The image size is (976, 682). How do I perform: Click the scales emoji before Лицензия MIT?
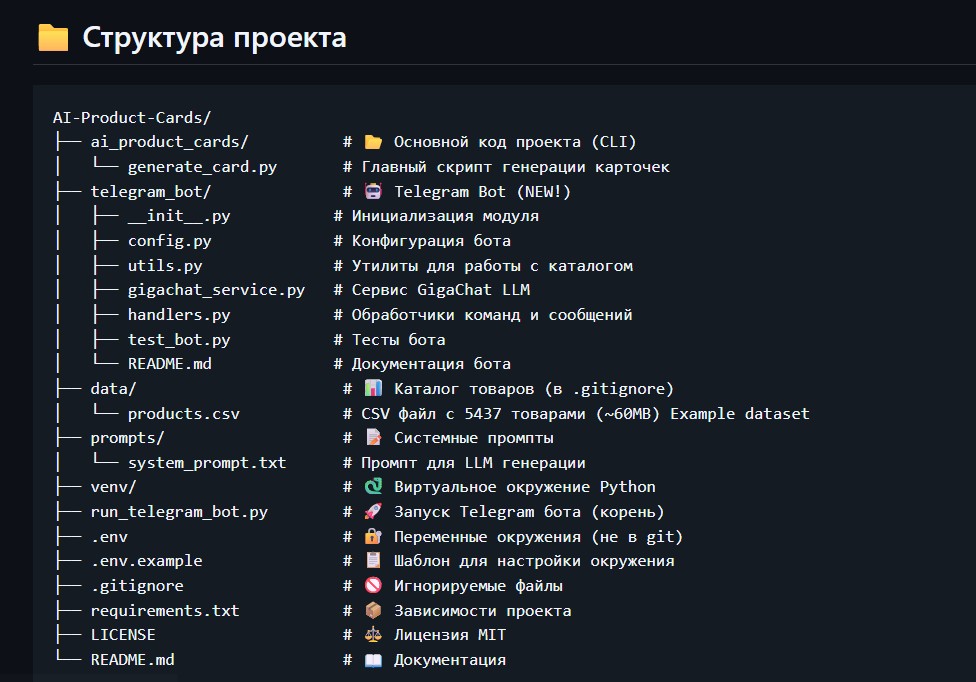(373, 634)
